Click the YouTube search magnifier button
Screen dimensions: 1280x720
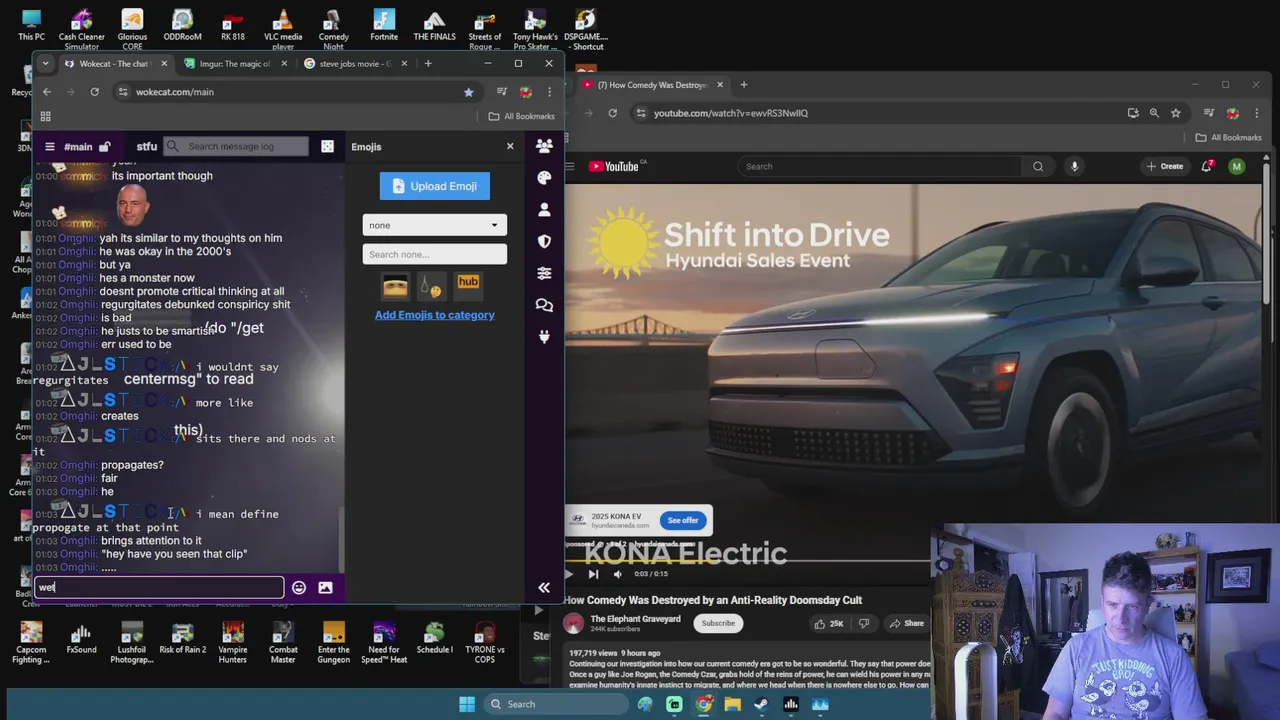coord(1038,167)
